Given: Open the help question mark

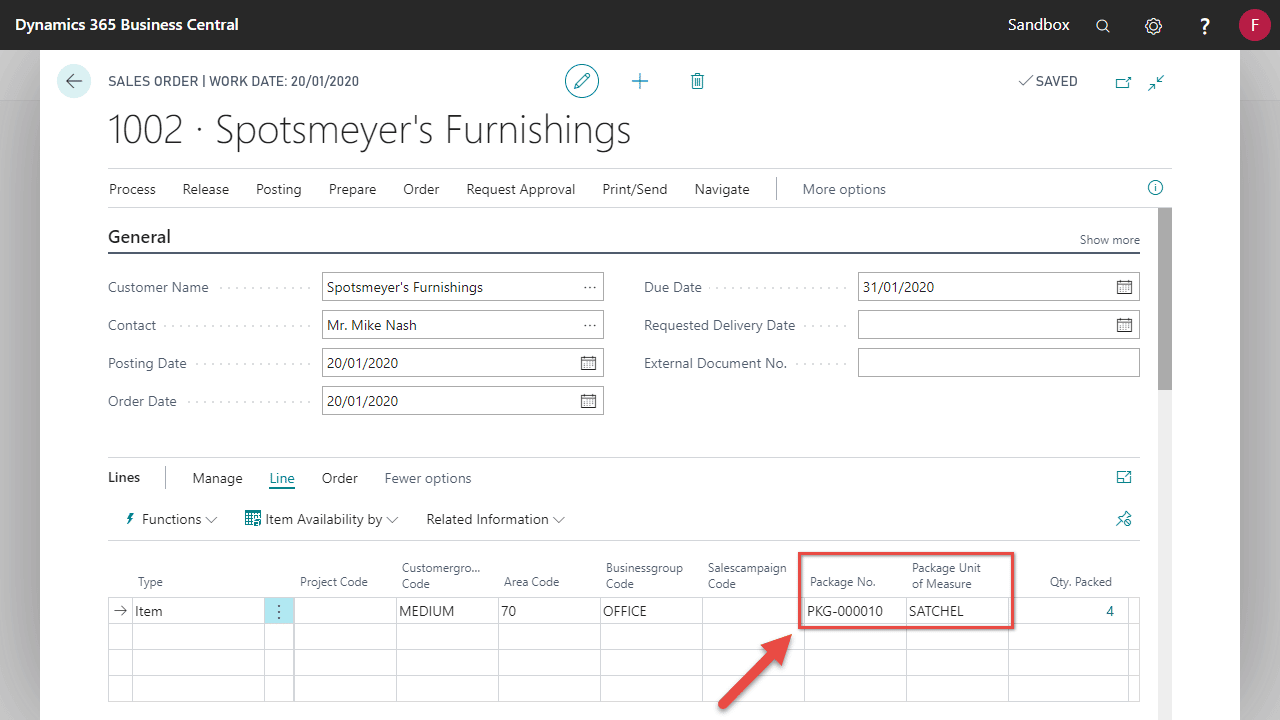Looking at the screenshot, I should [1205, 26].
